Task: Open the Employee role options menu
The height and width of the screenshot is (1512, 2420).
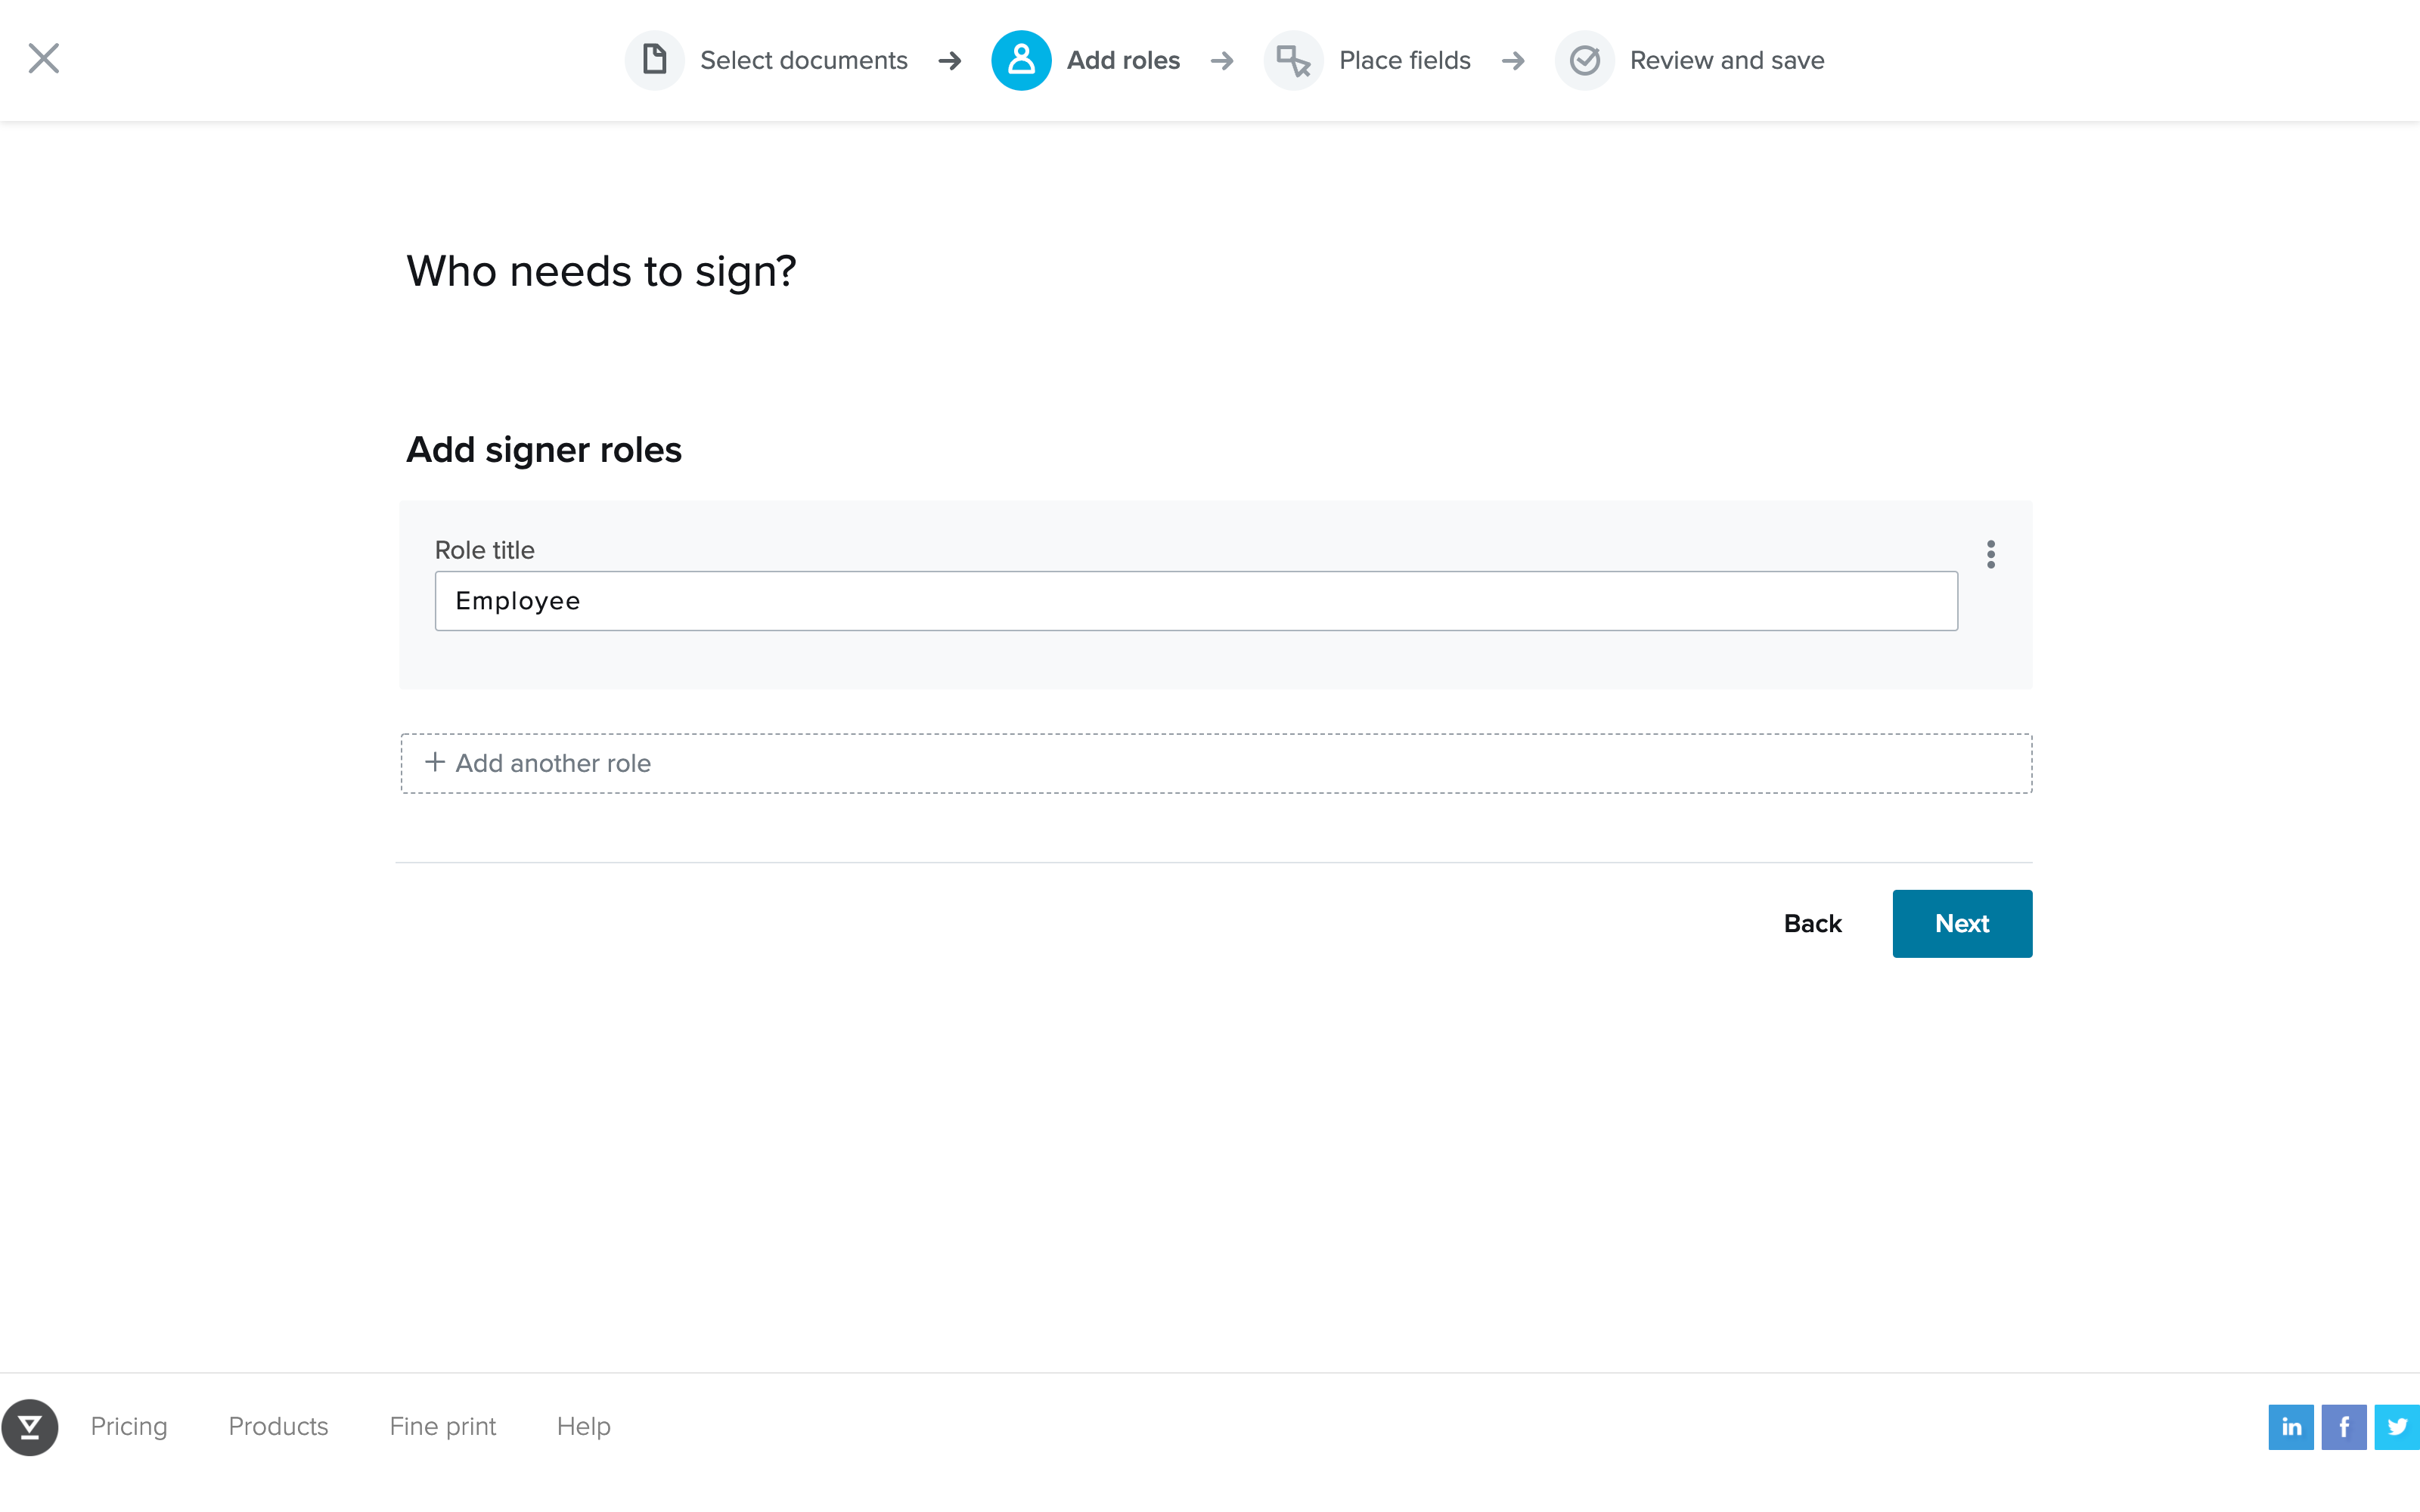Action: (x=1991, y=554)
